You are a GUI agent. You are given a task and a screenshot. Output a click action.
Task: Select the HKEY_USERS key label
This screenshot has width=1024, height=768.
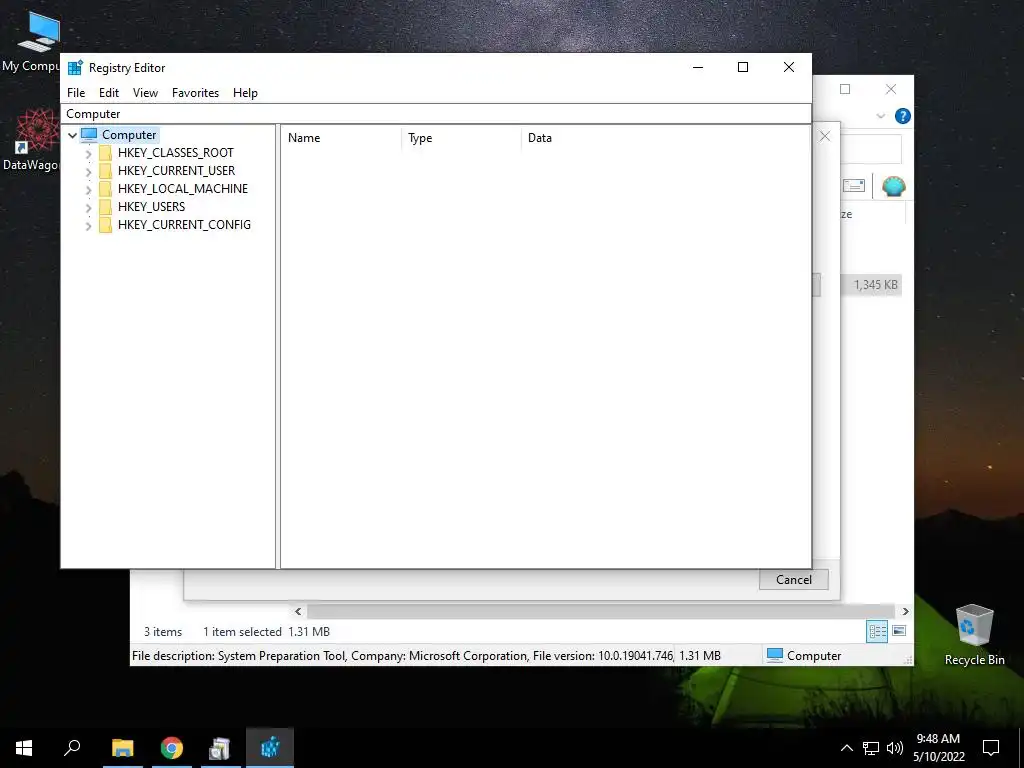point(152,206)
